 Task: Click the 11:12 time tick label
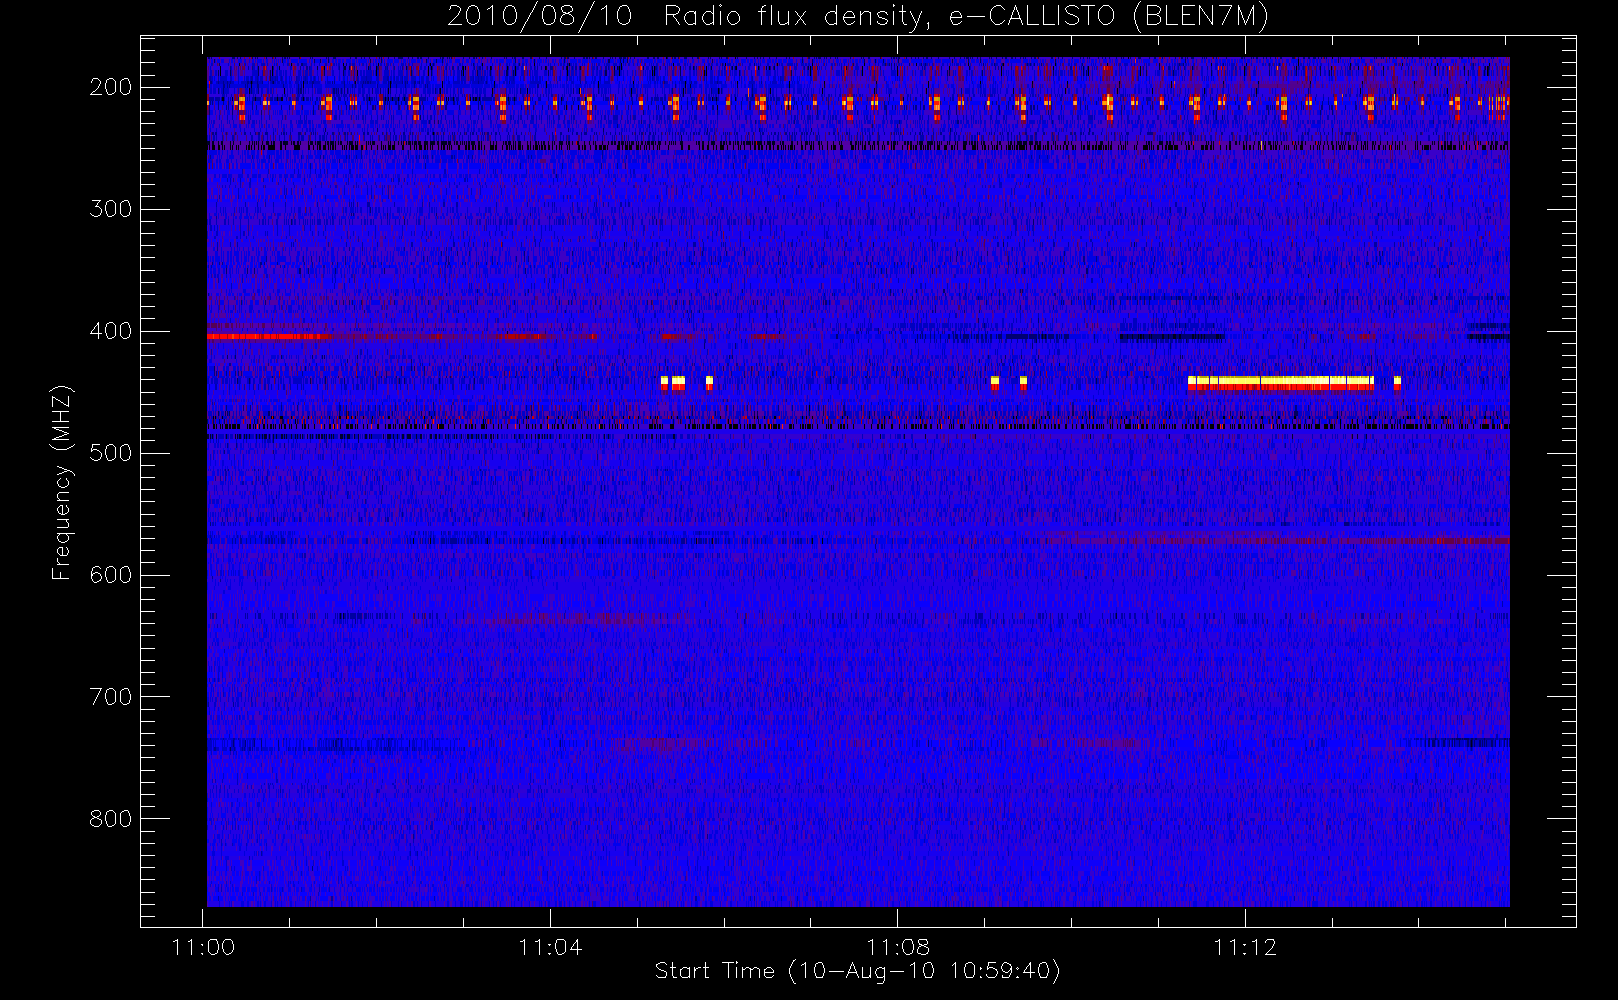click(x=1245, y=947)
